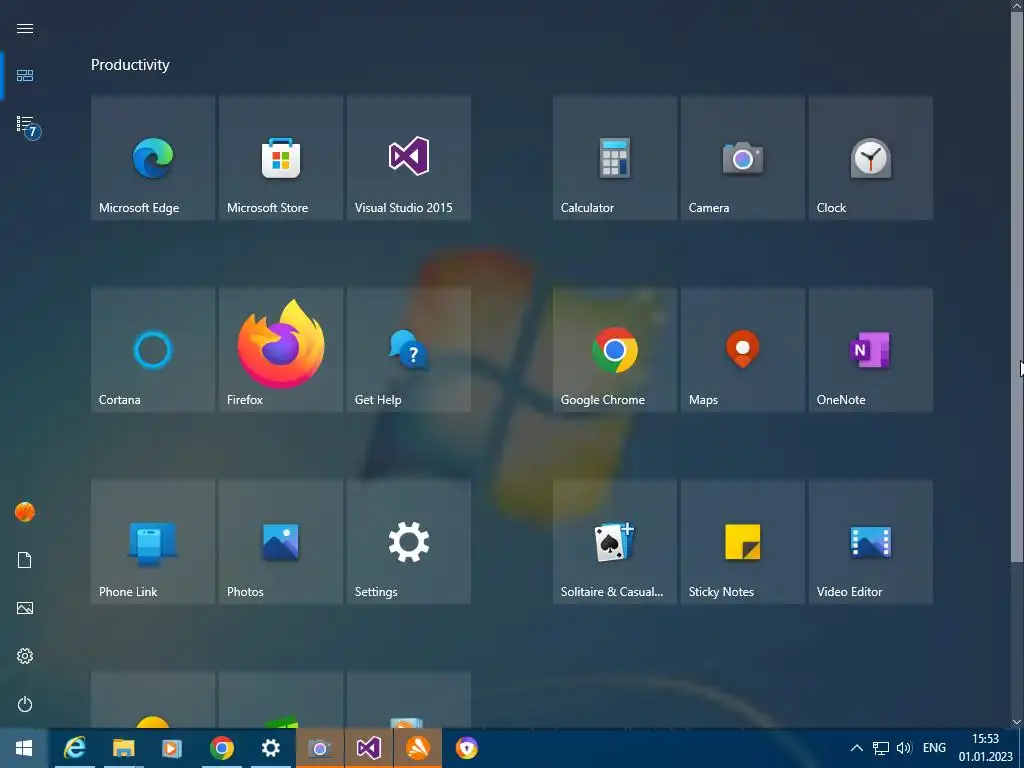This screenshot has height=768, width=1024.
Task: Switch to All apps list view
Action: (x=27, y=126)
